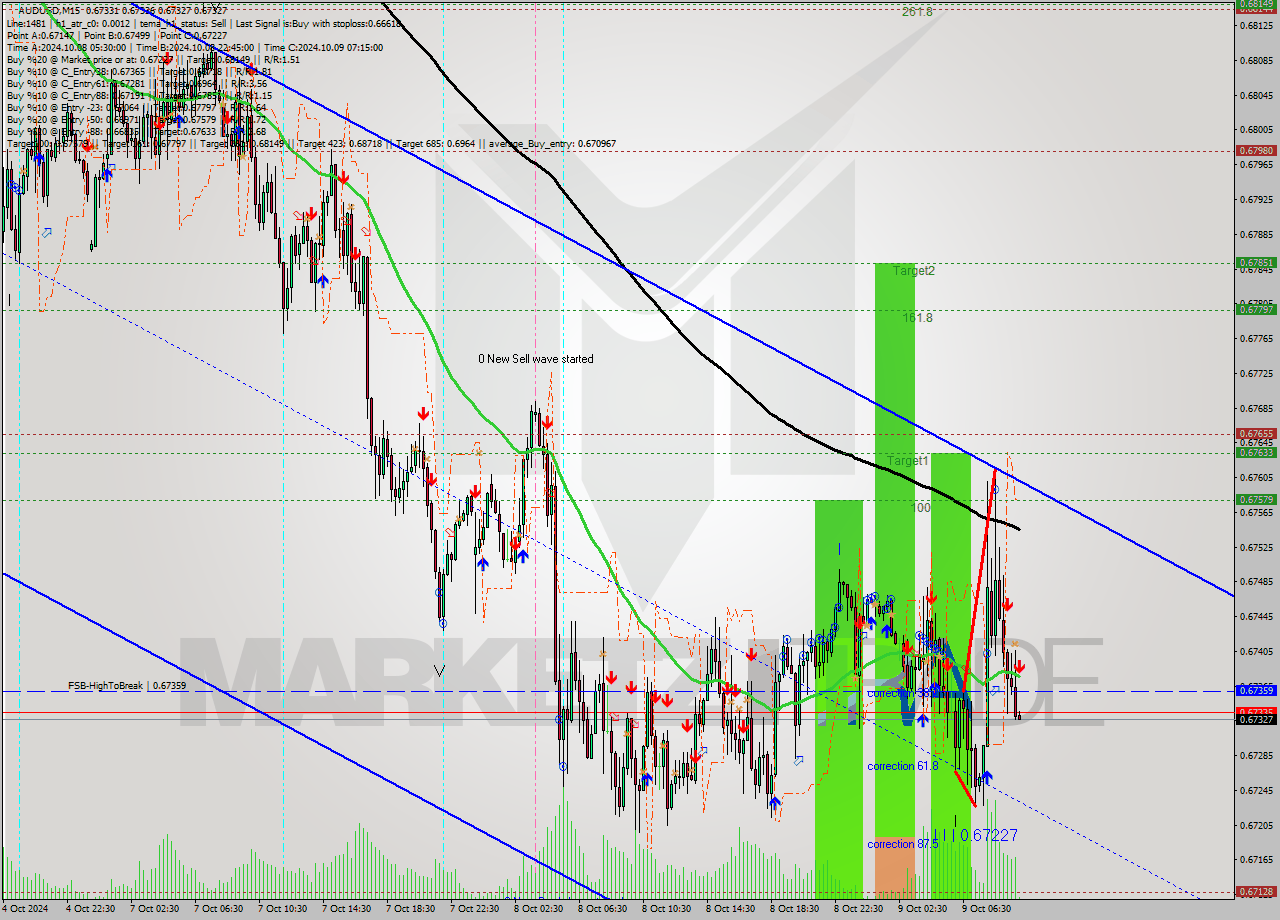1280x920 pixels.
Task: Select the 'FSB-HighToBreak | 0.67359' line label
Action: [127, 686]
